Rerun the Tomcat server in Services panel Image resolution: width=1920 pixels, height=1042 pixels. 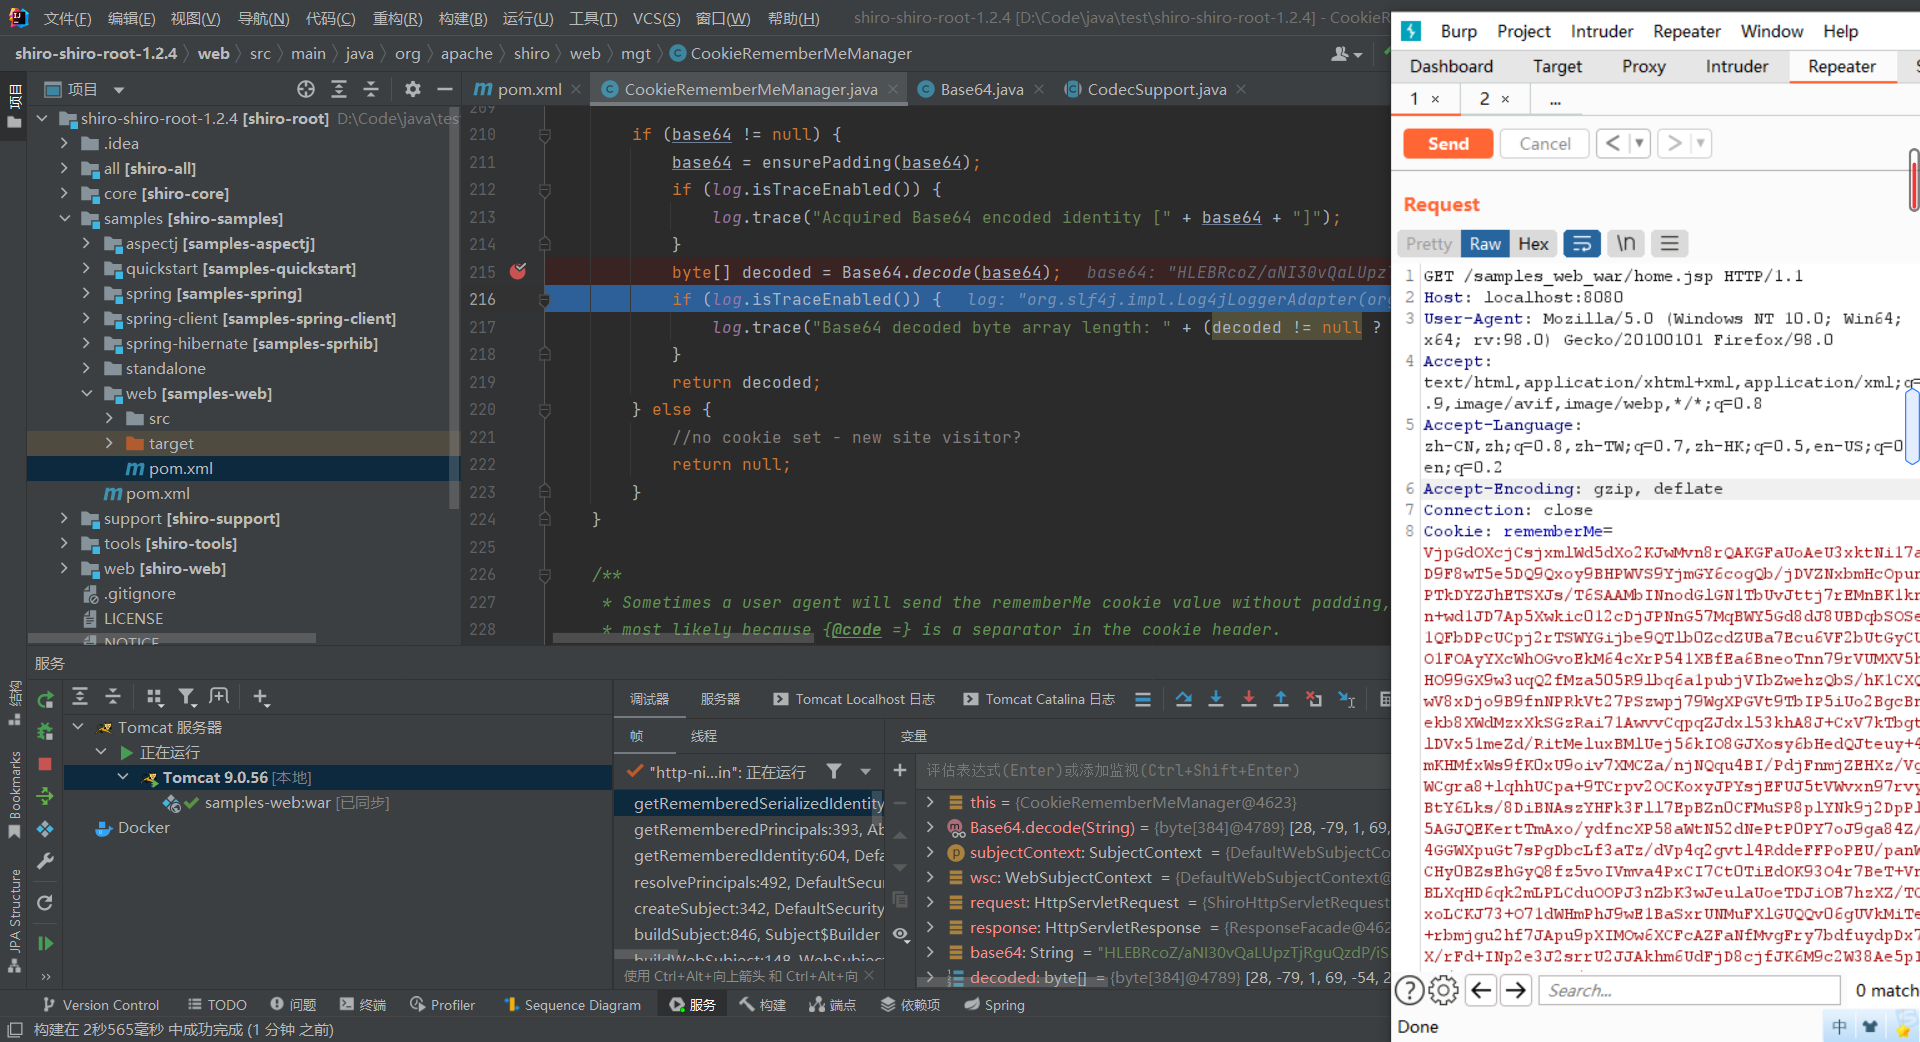point(45,700)
